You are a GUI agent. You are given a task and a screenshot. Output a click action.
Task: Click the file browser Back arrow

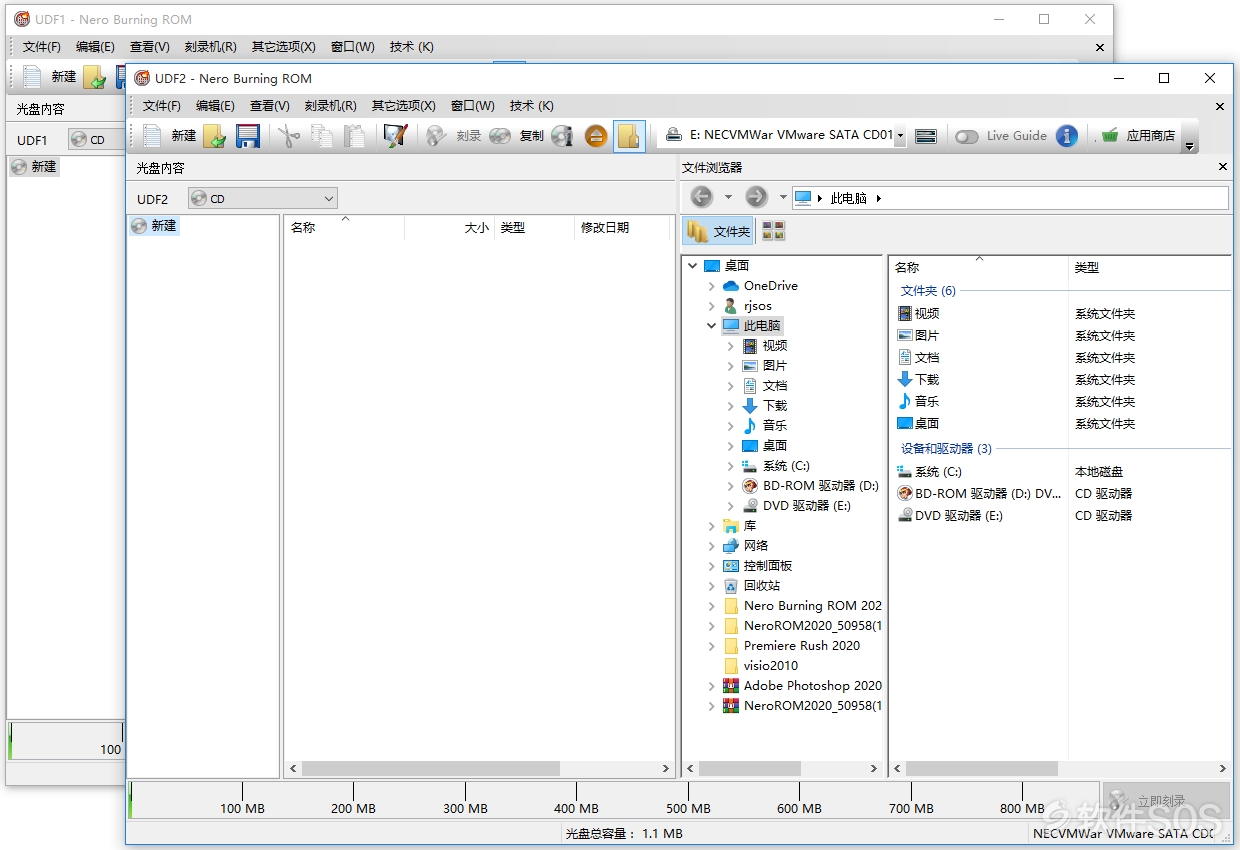pos(702,197)
